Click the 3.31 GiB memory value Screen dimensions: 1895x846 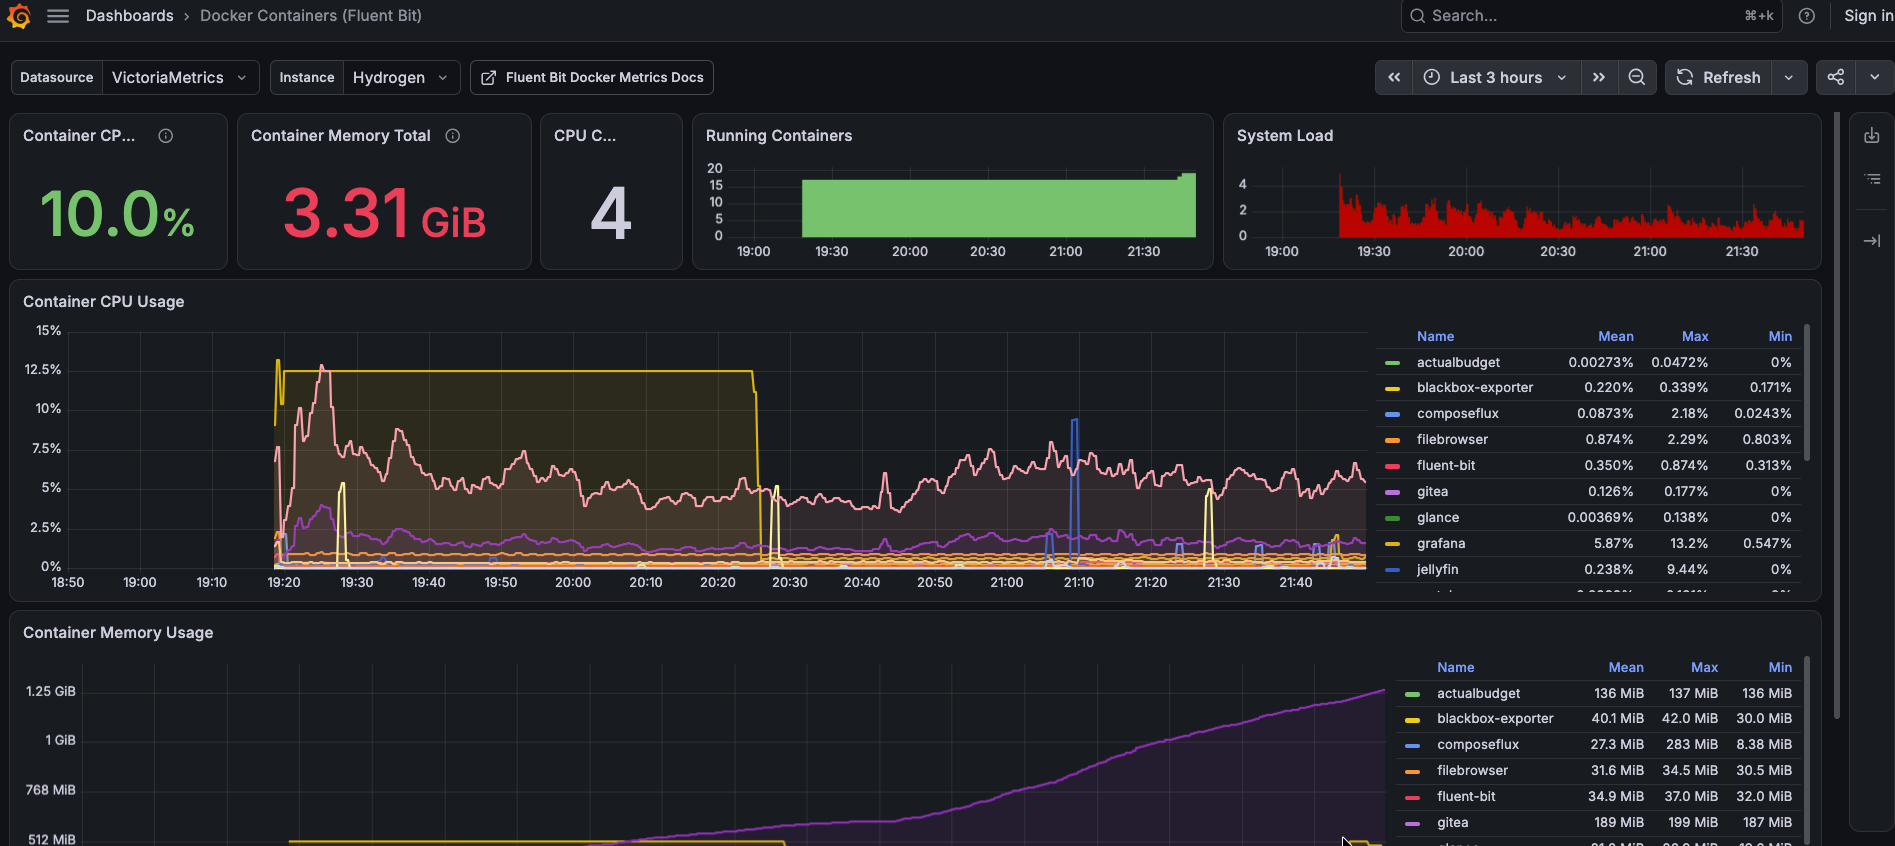(x=384, y=214)
